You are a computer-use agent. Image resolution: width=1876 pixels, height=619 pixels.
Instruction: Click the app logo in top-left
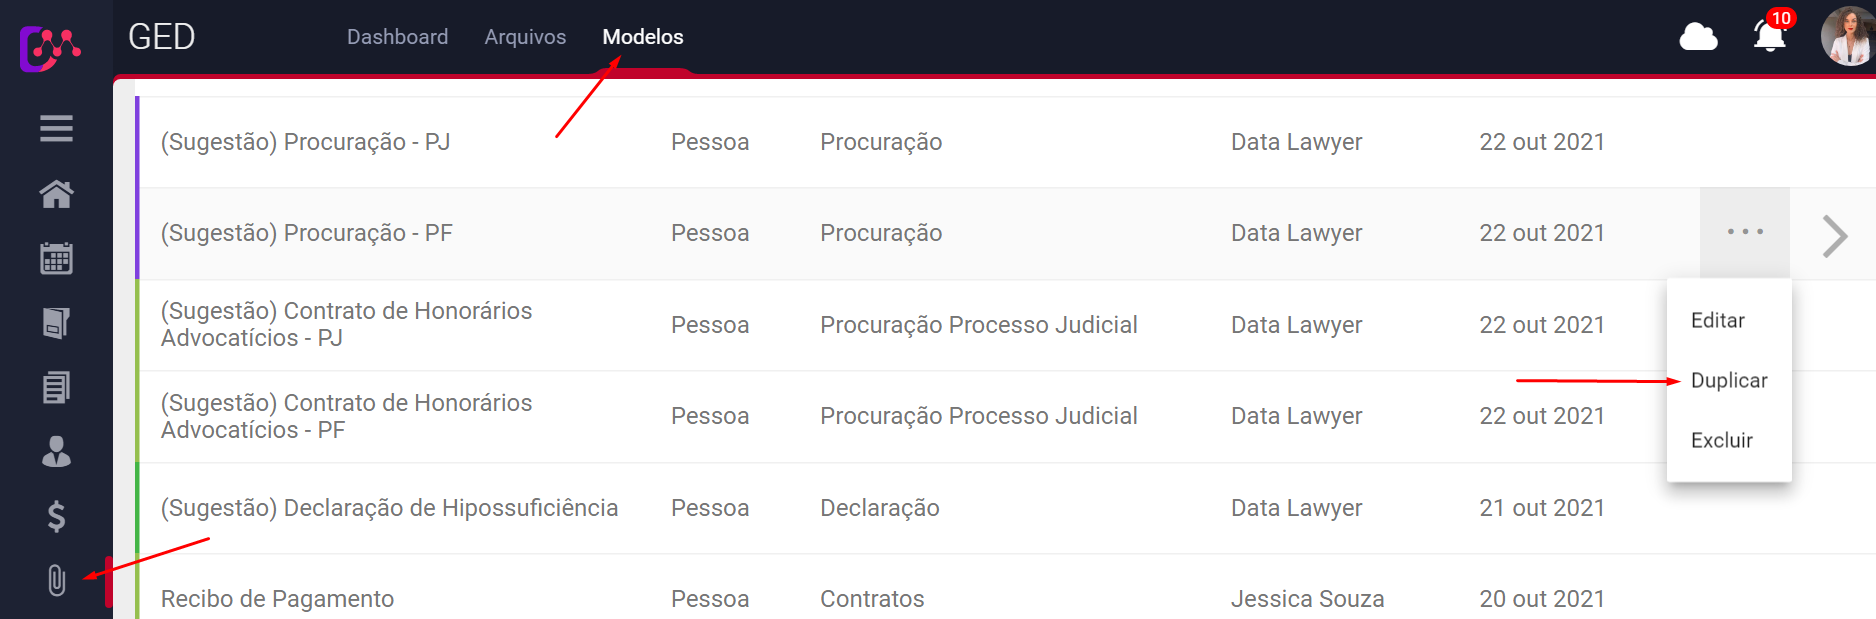coord(50,47)
